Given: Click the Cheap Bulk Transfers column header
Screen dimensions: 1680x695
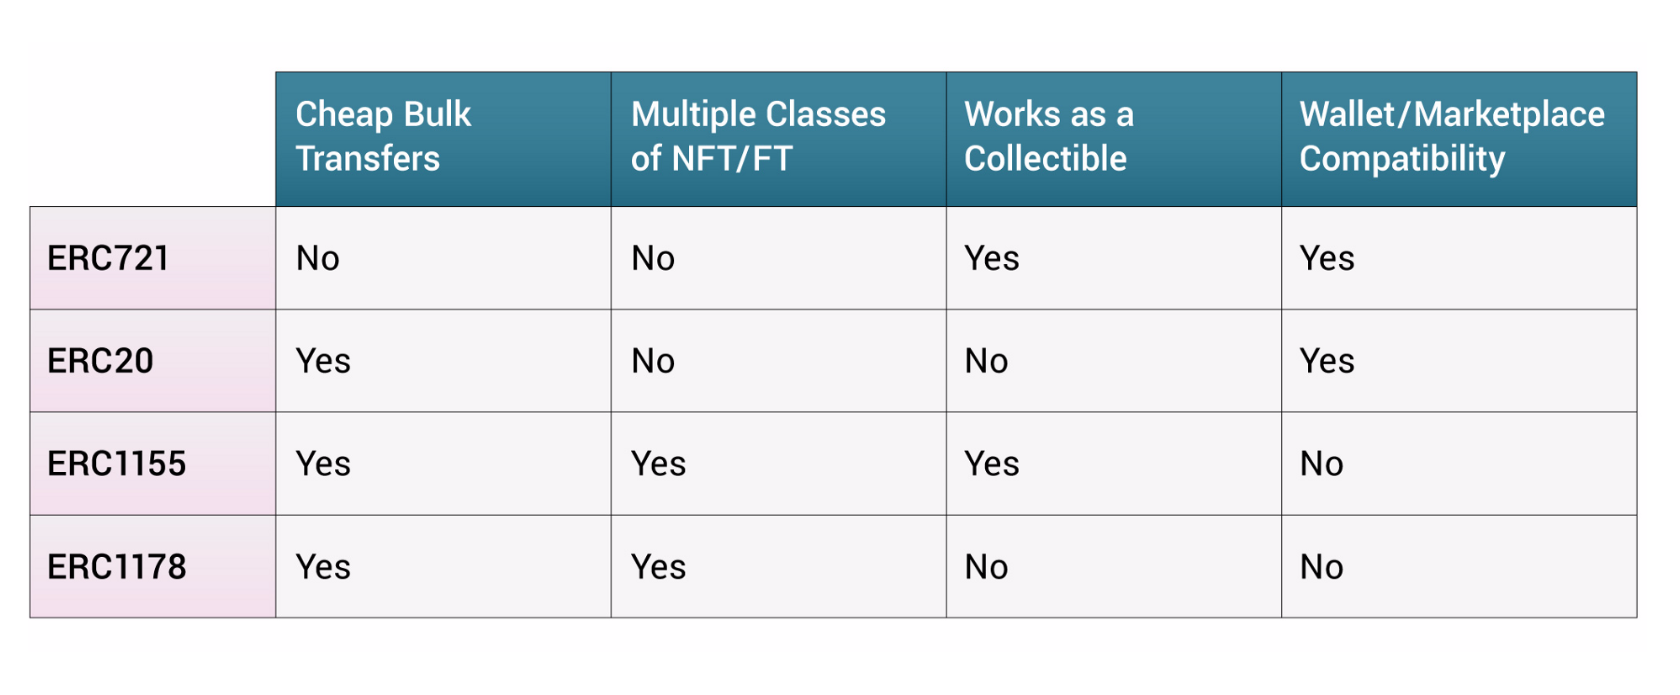Looking at the screenshot, I should tap(443, 139).
